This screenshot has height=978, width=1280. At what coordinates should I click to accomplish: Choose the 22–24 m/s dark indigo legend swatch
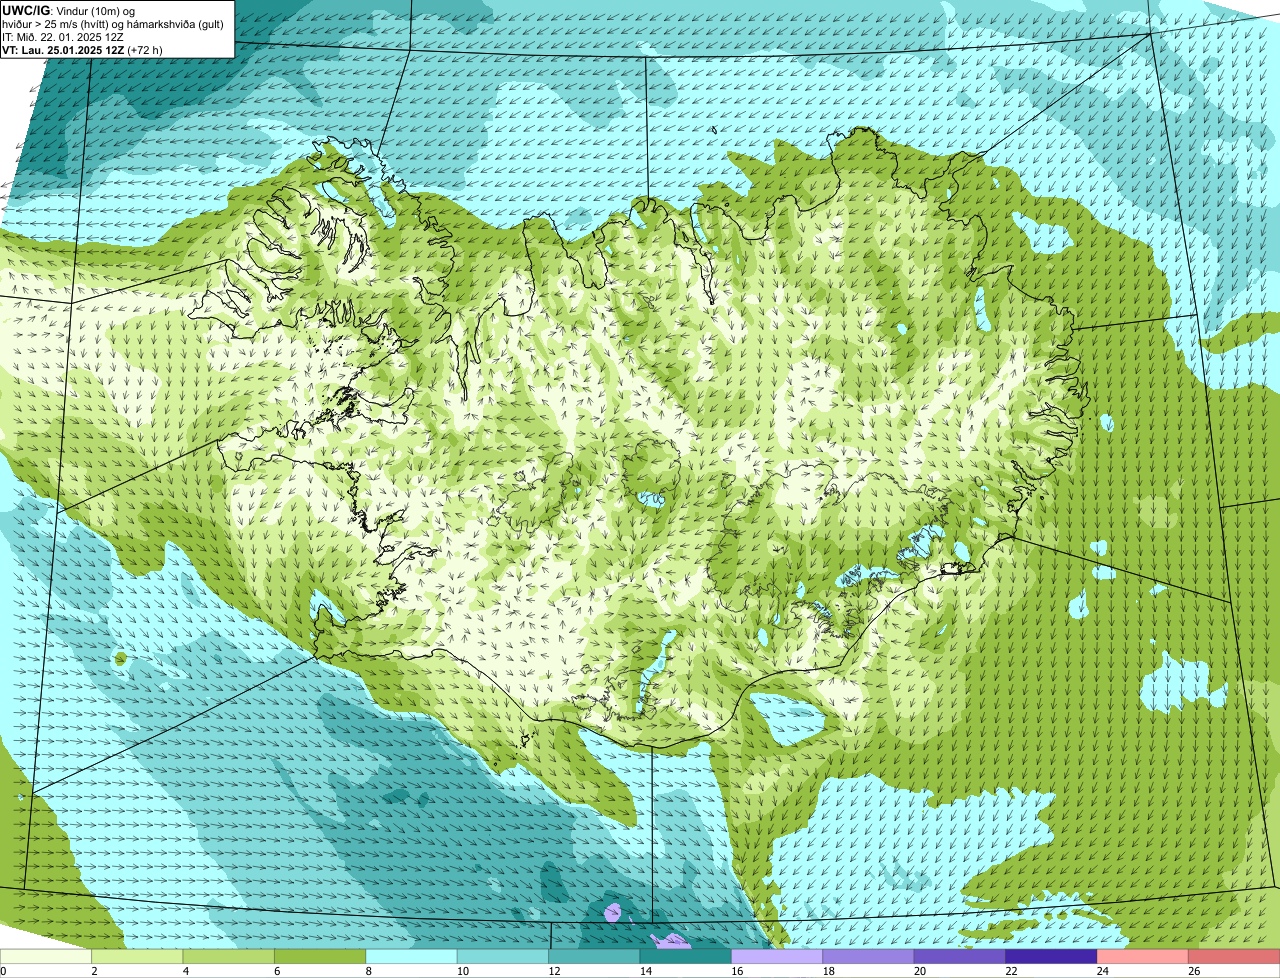tap(1053, 956)
